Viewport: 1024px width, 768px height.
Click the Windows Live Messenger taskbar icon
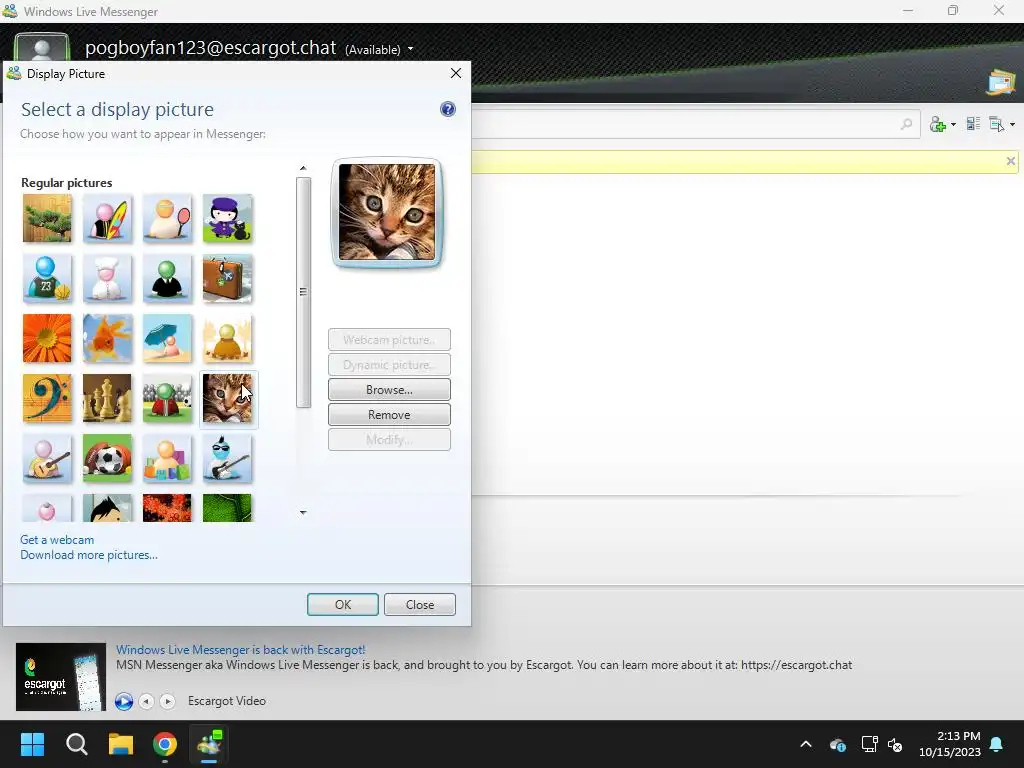click(209, 744)
